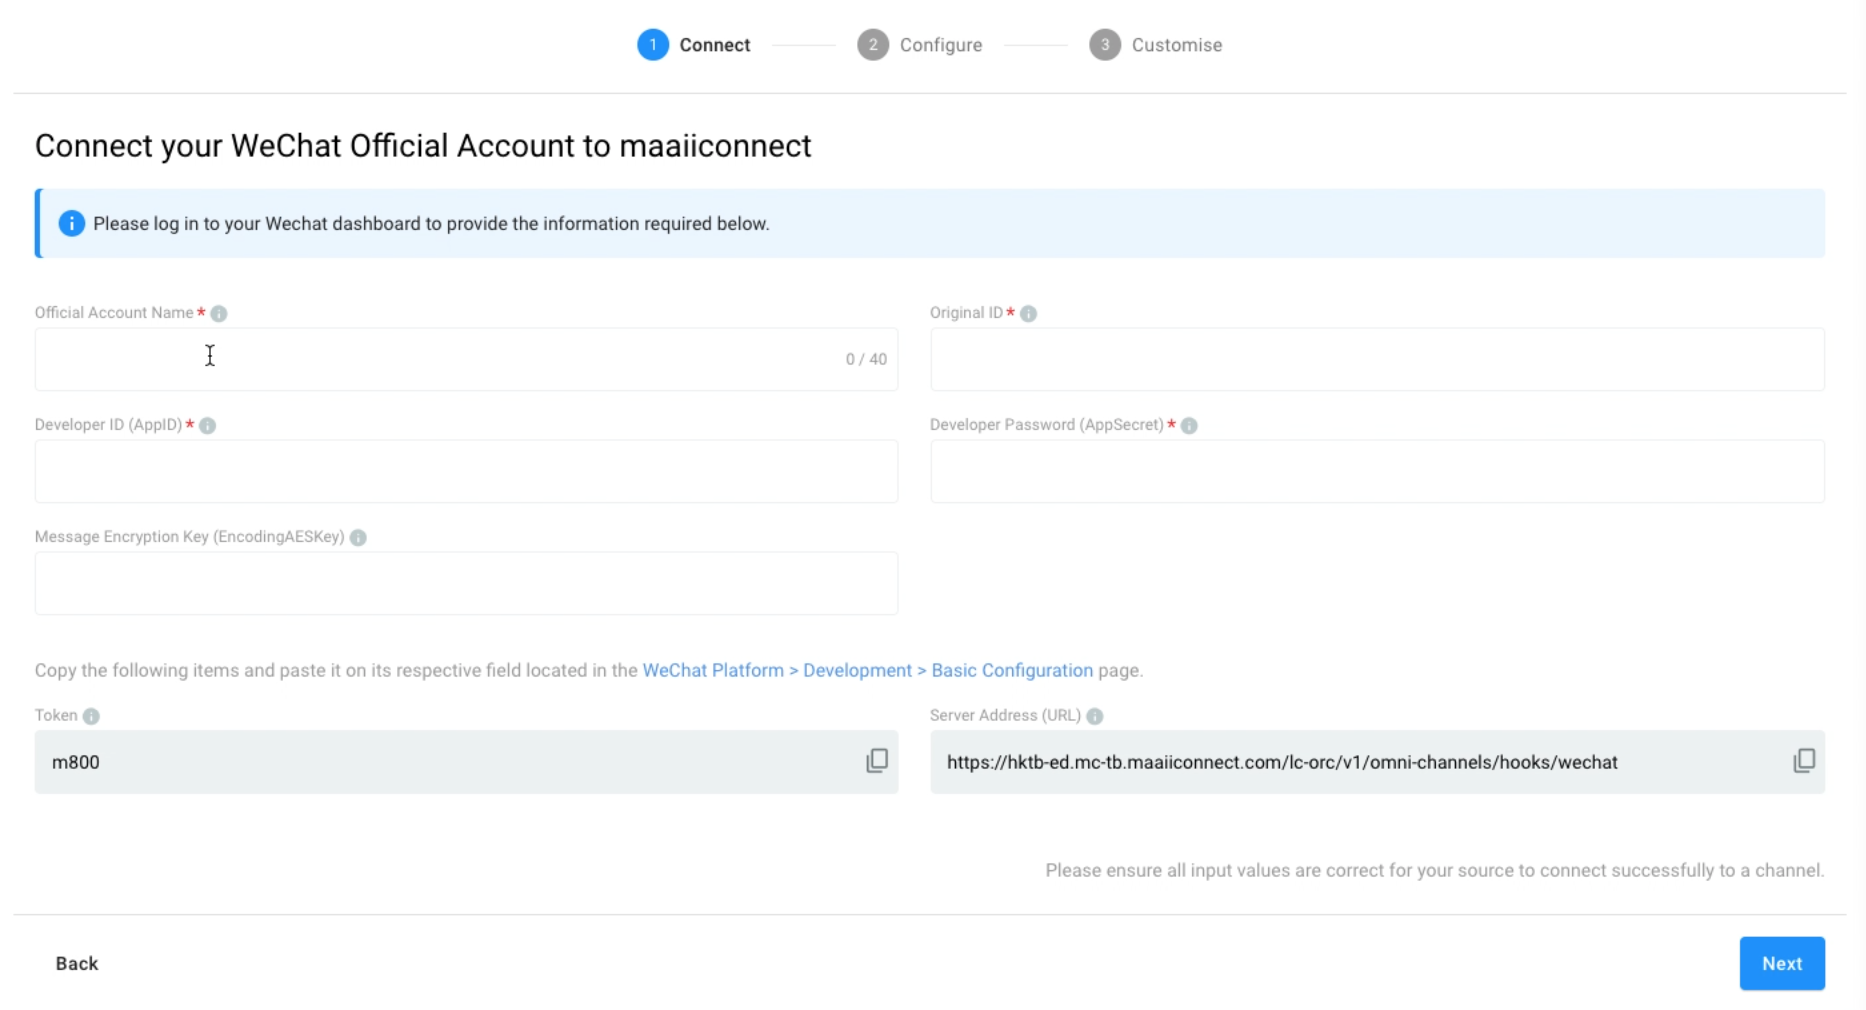Click the 'Please log in to your Wechat dashboard' message

coord(431,224)
